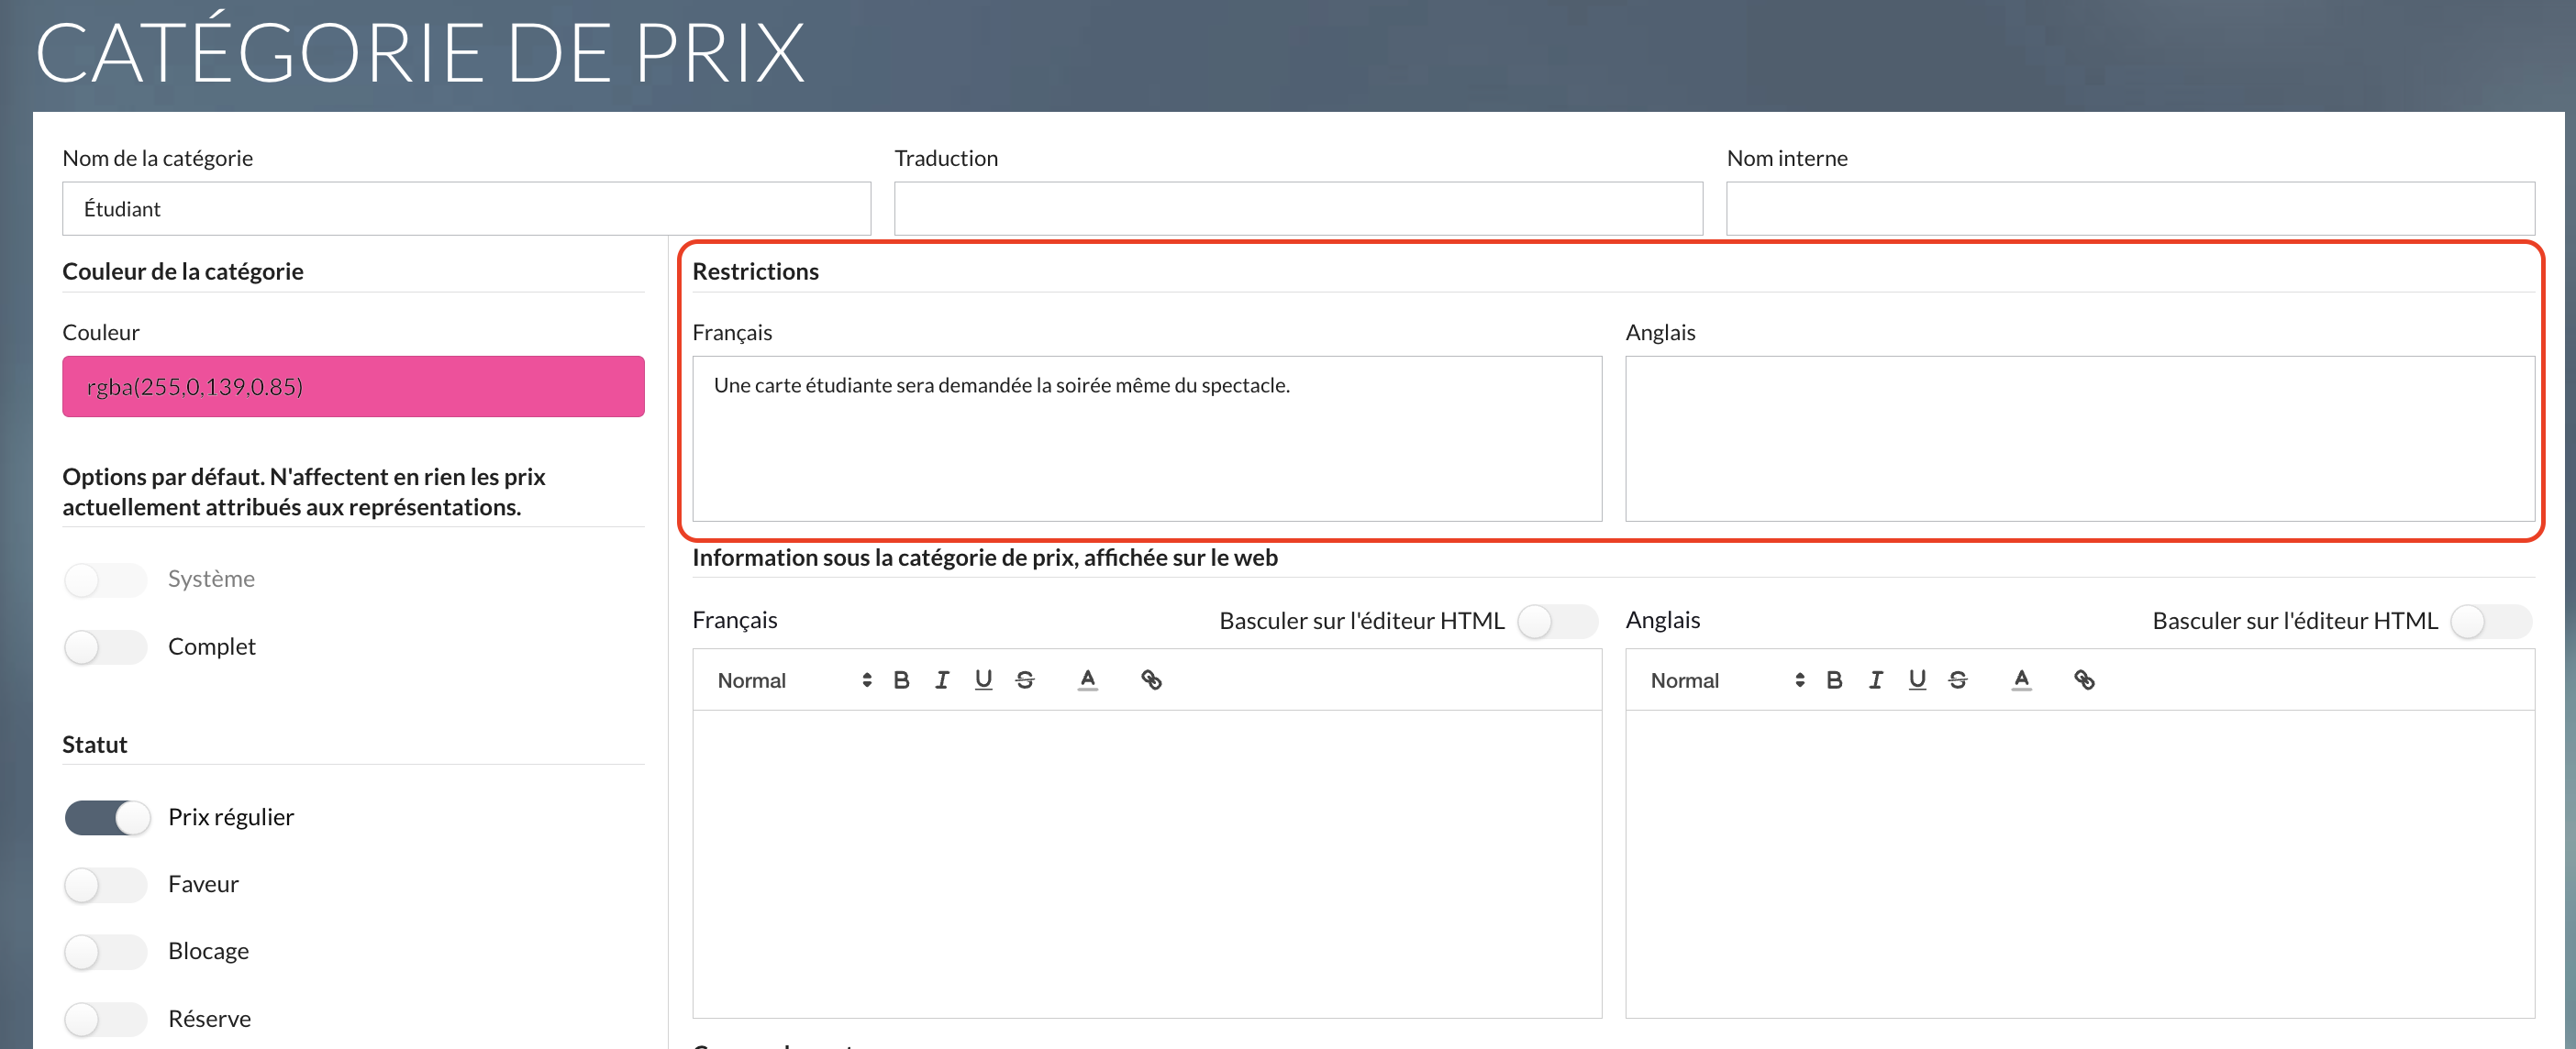This screenshot has height=1049, width=2576.
Task: Click the Couleur de la catégorie heading
Action: click(x=183, y=271)
